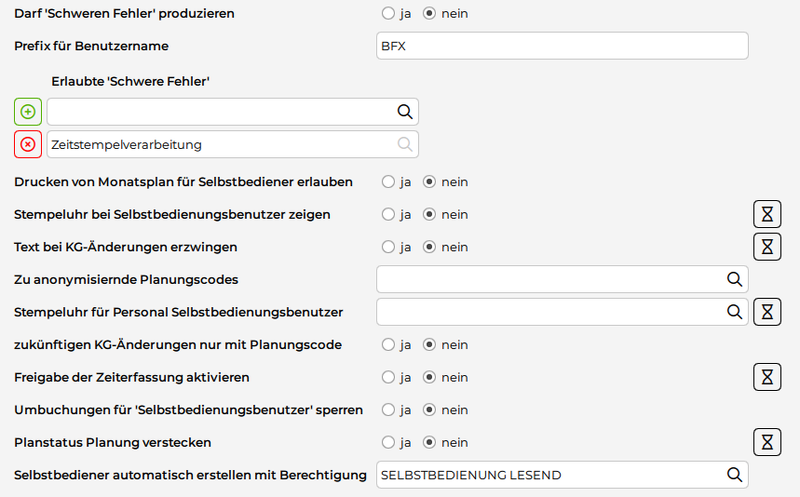Click hourglass icon beside Freigabe der Zeiterfassung aktivieren
This screenshot has width=800, height=497.
[x=767, y=376]
